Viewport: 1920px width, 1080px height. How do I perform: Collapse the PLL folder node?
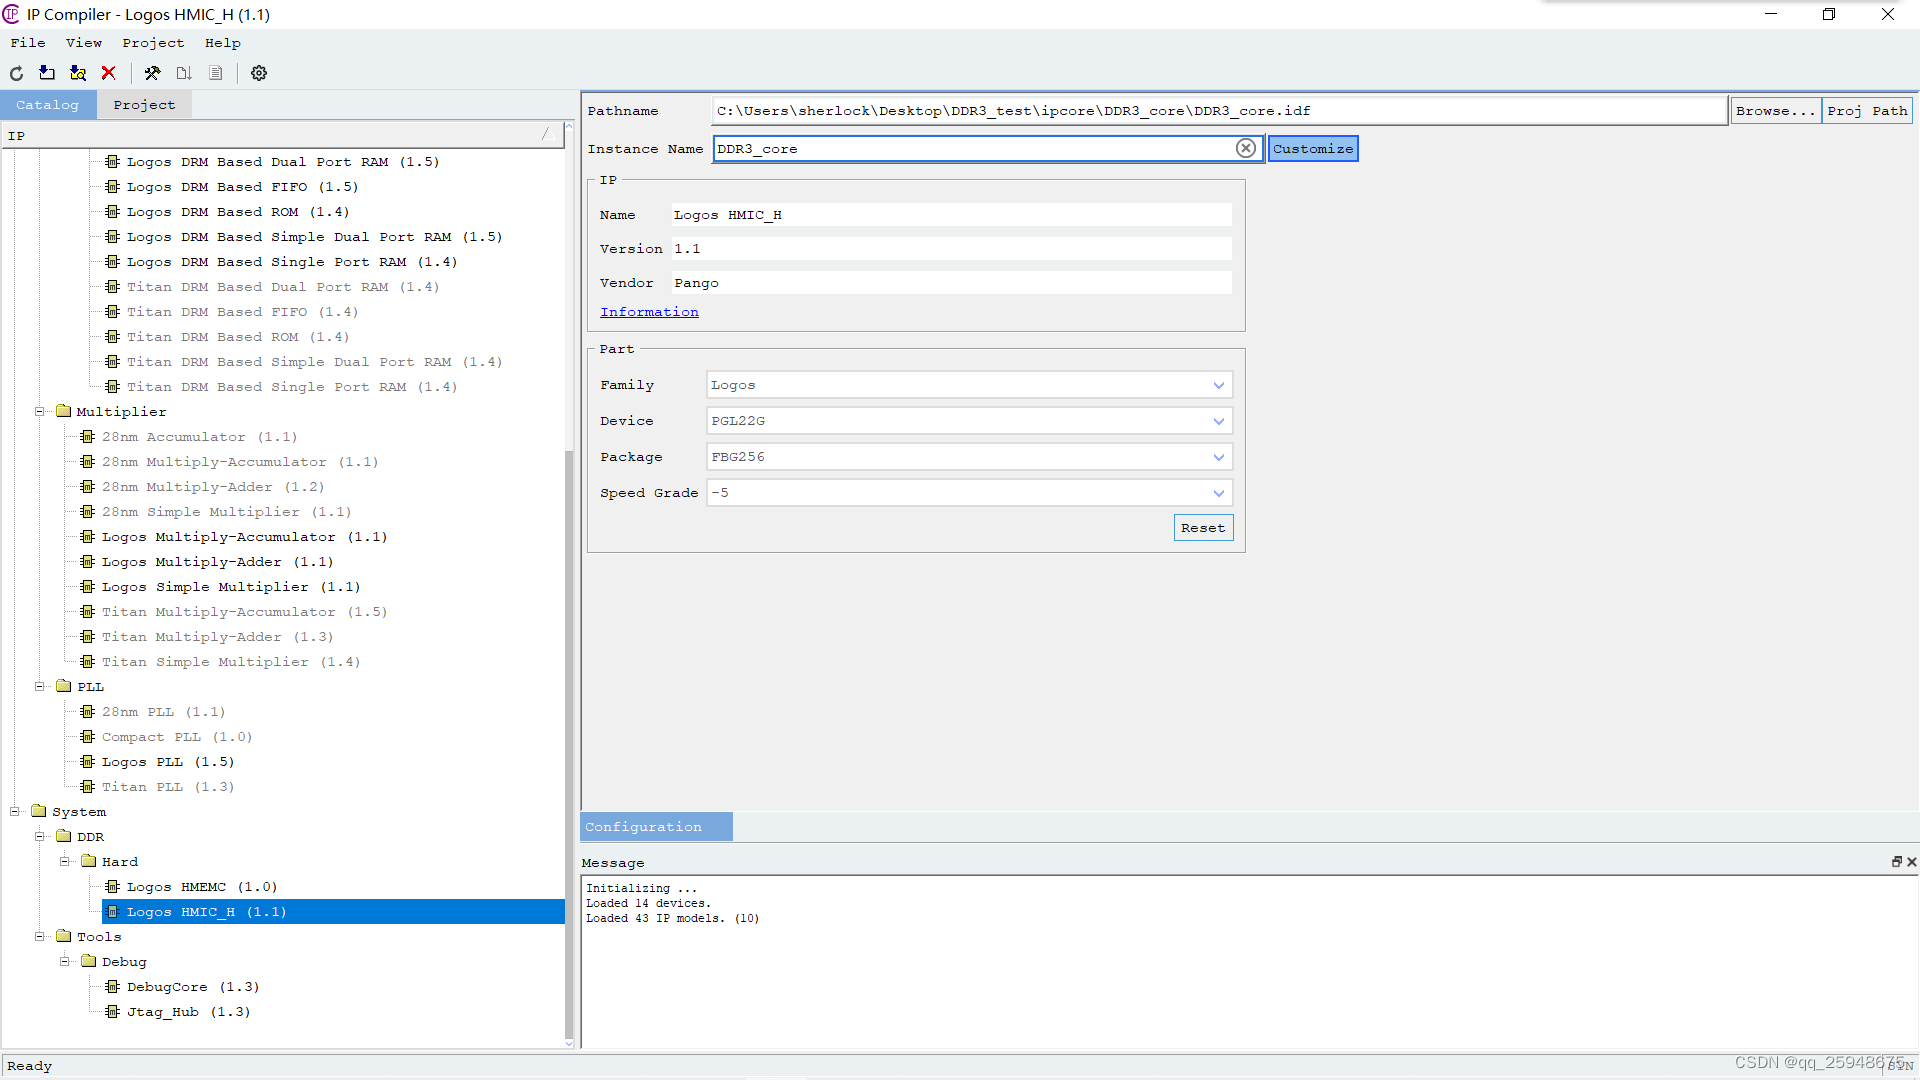40,686
